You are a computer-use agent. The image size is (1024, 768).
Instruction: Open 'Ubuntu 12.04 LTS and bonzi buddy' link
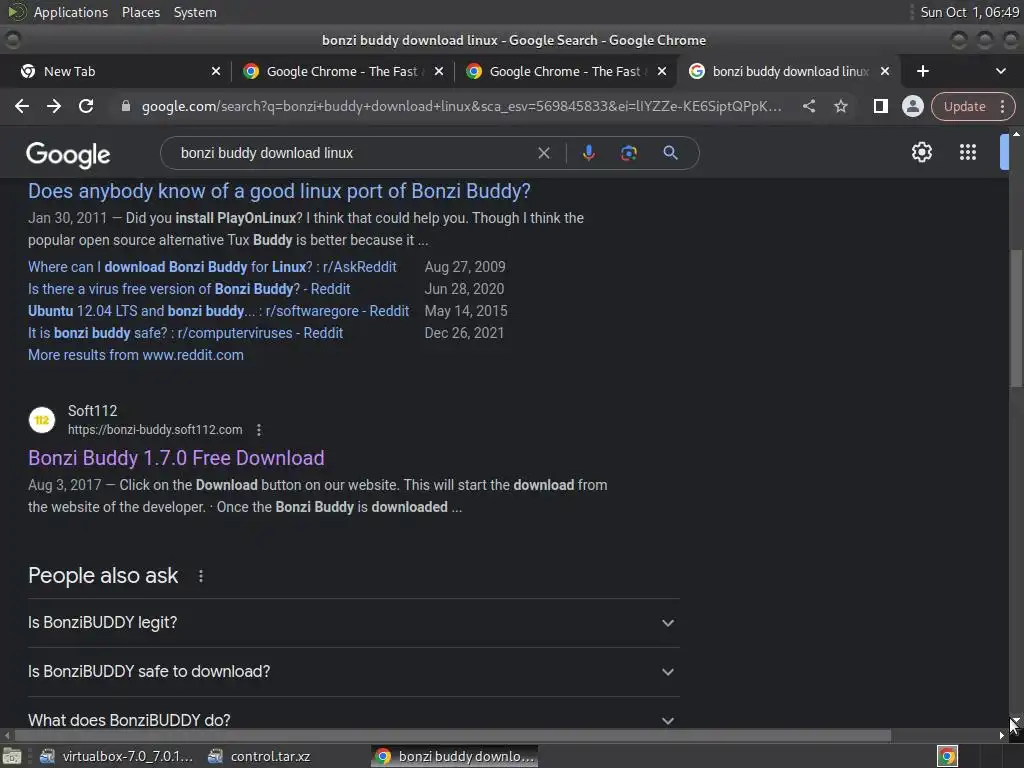[x=219, y=312]
